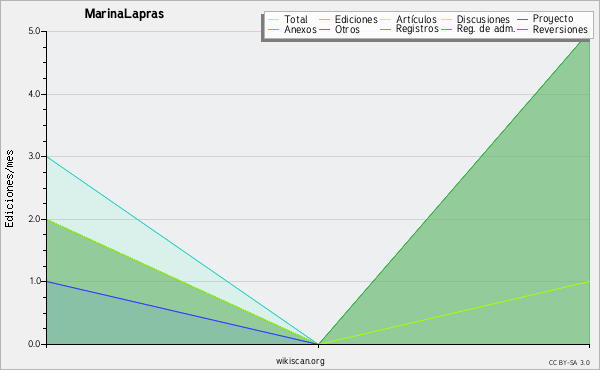Click the MarinaLapras chart title
Screen dimensions: 600x370
(124, 14)
